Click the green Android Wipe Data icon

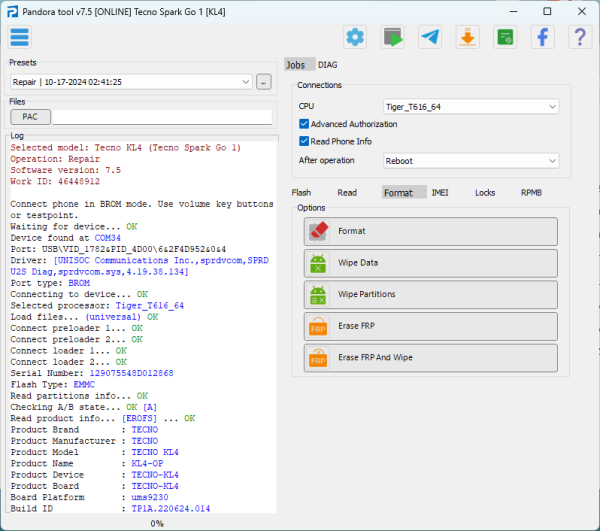tap(318, 263)
